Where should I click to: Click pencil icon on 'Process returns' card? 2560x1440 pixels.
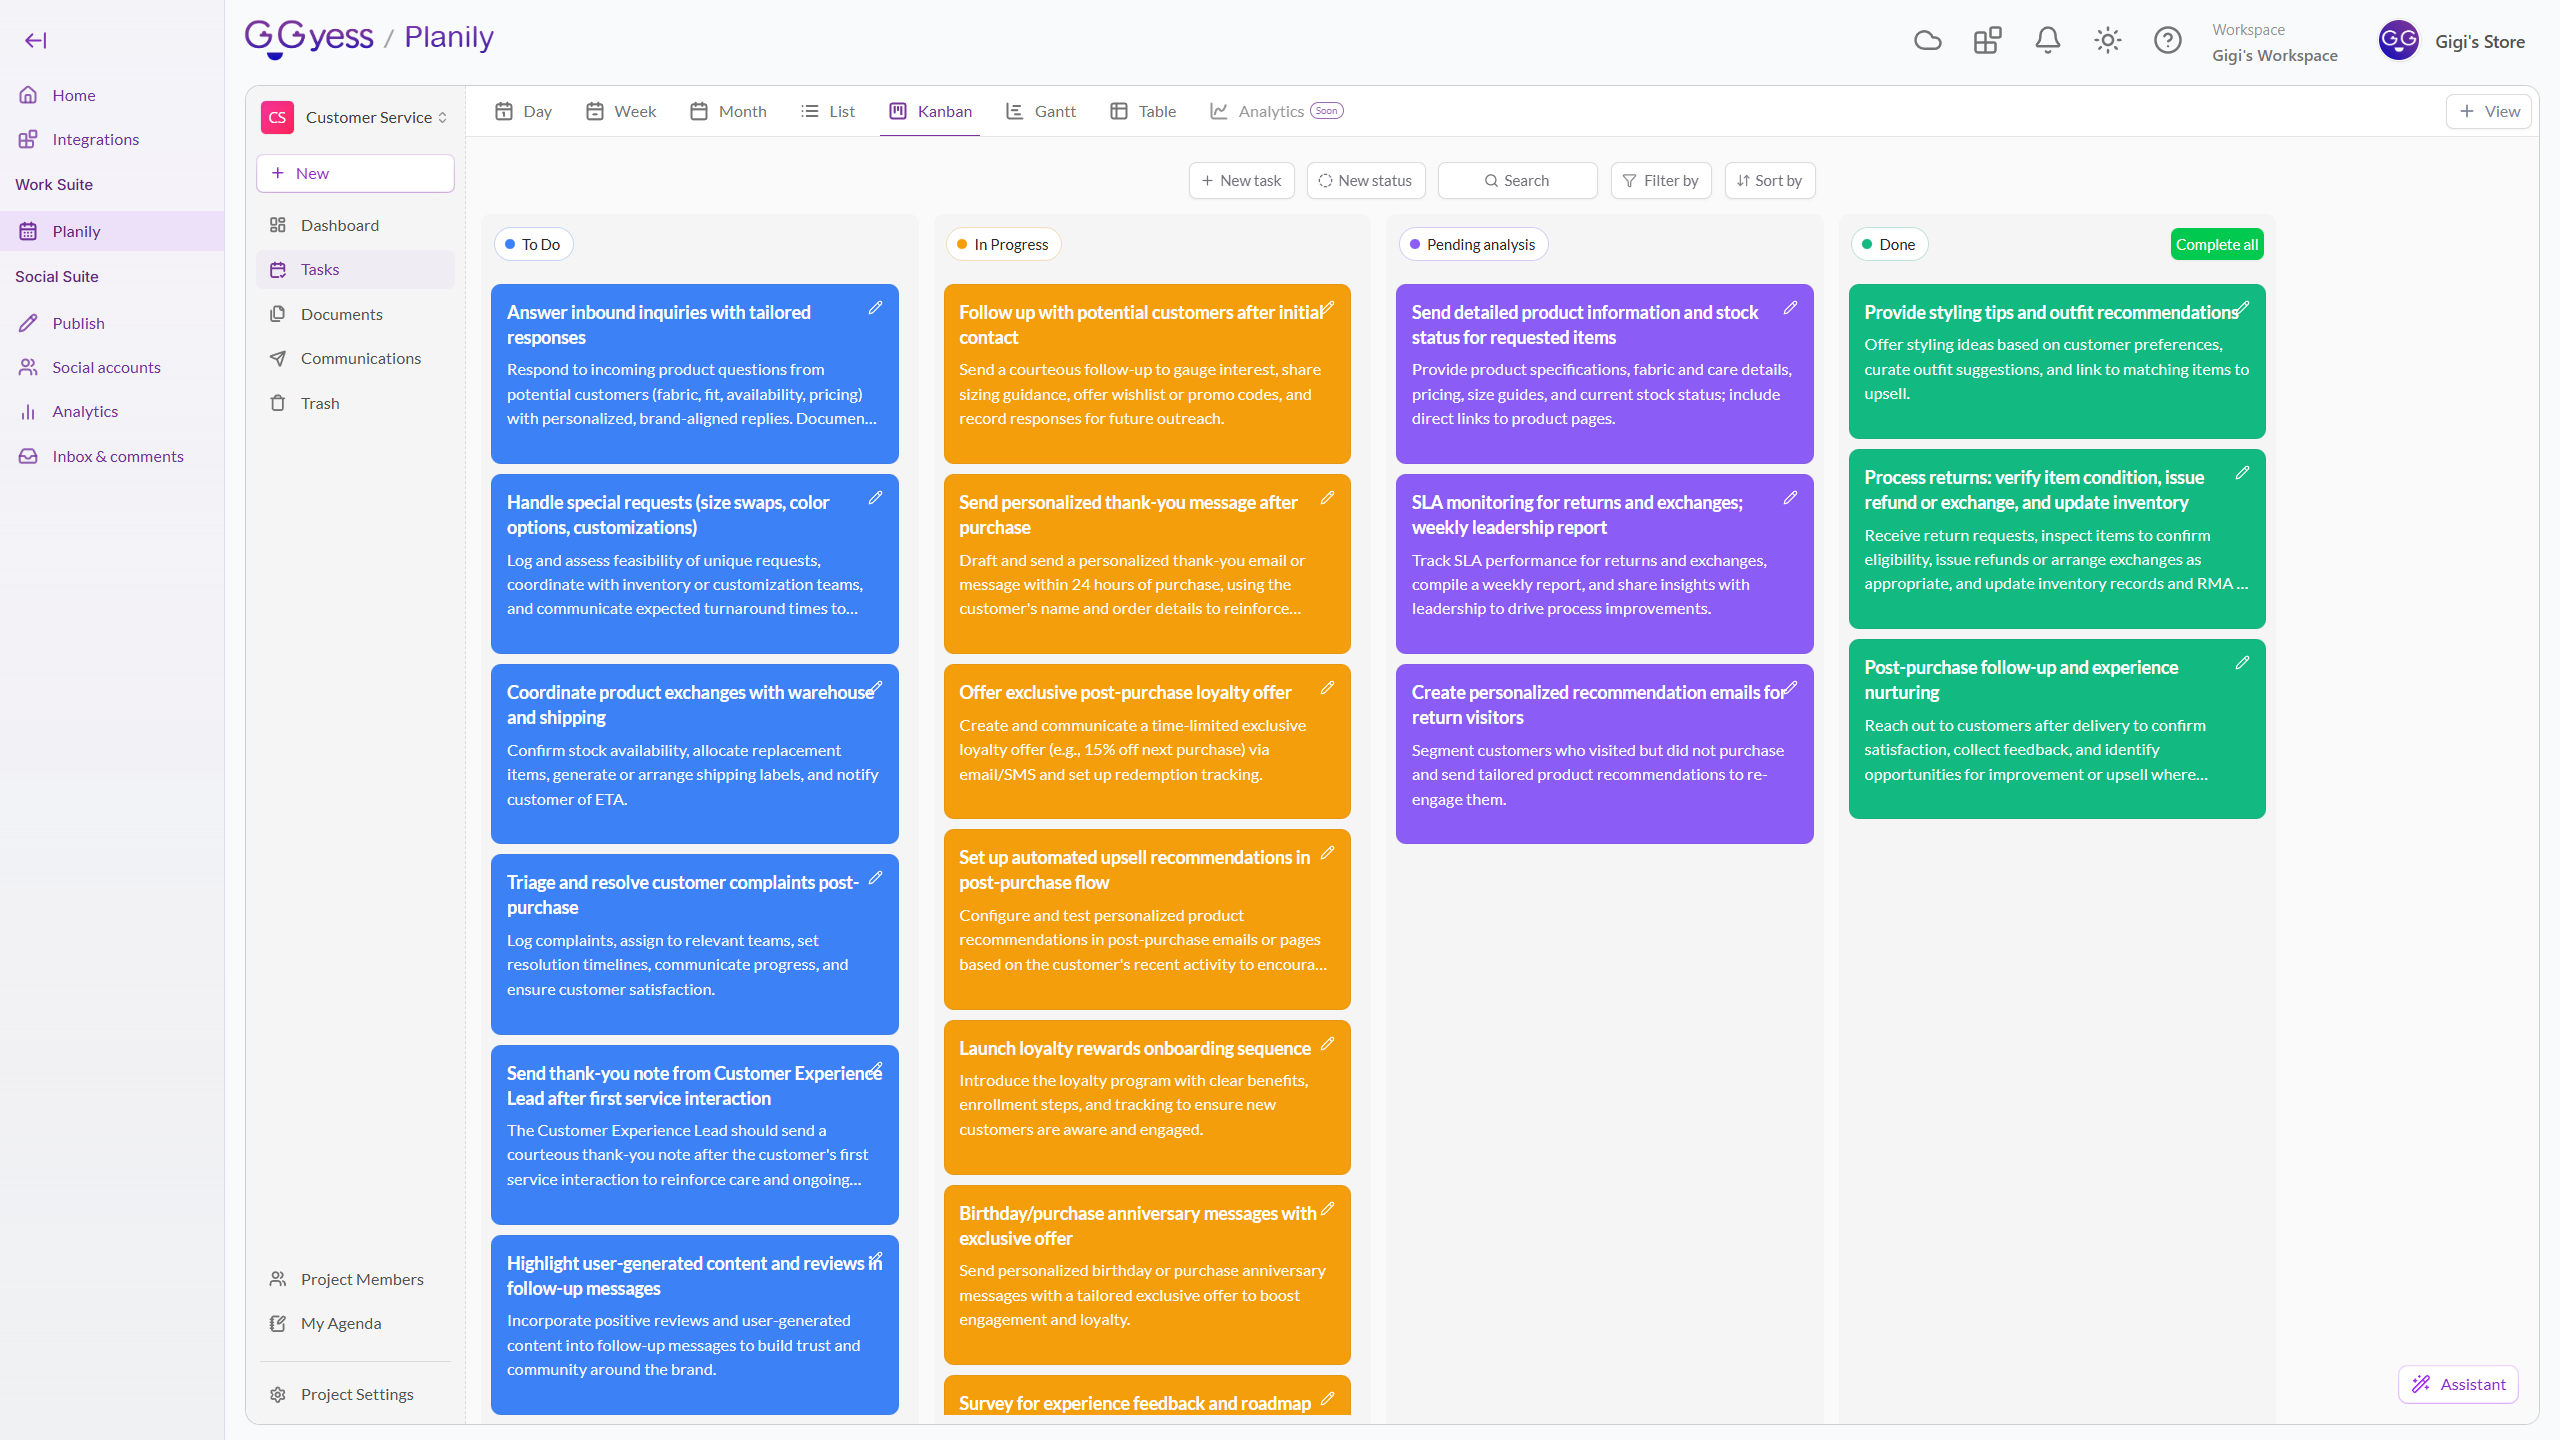tap(2242, 473)
